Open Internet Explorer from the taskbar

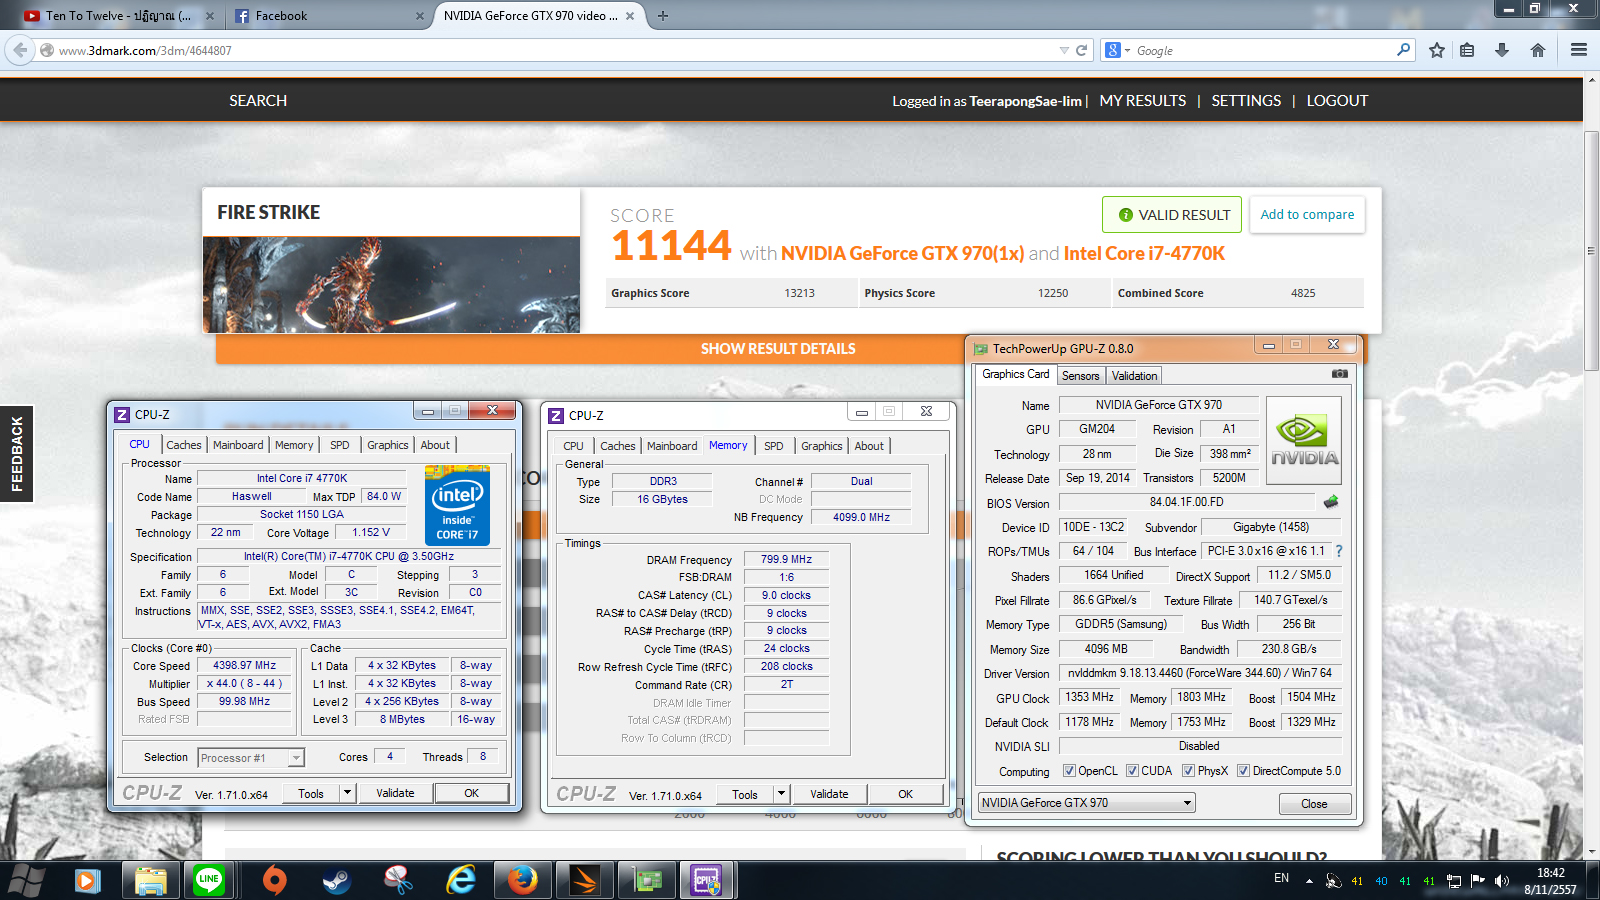coord(461,881)
